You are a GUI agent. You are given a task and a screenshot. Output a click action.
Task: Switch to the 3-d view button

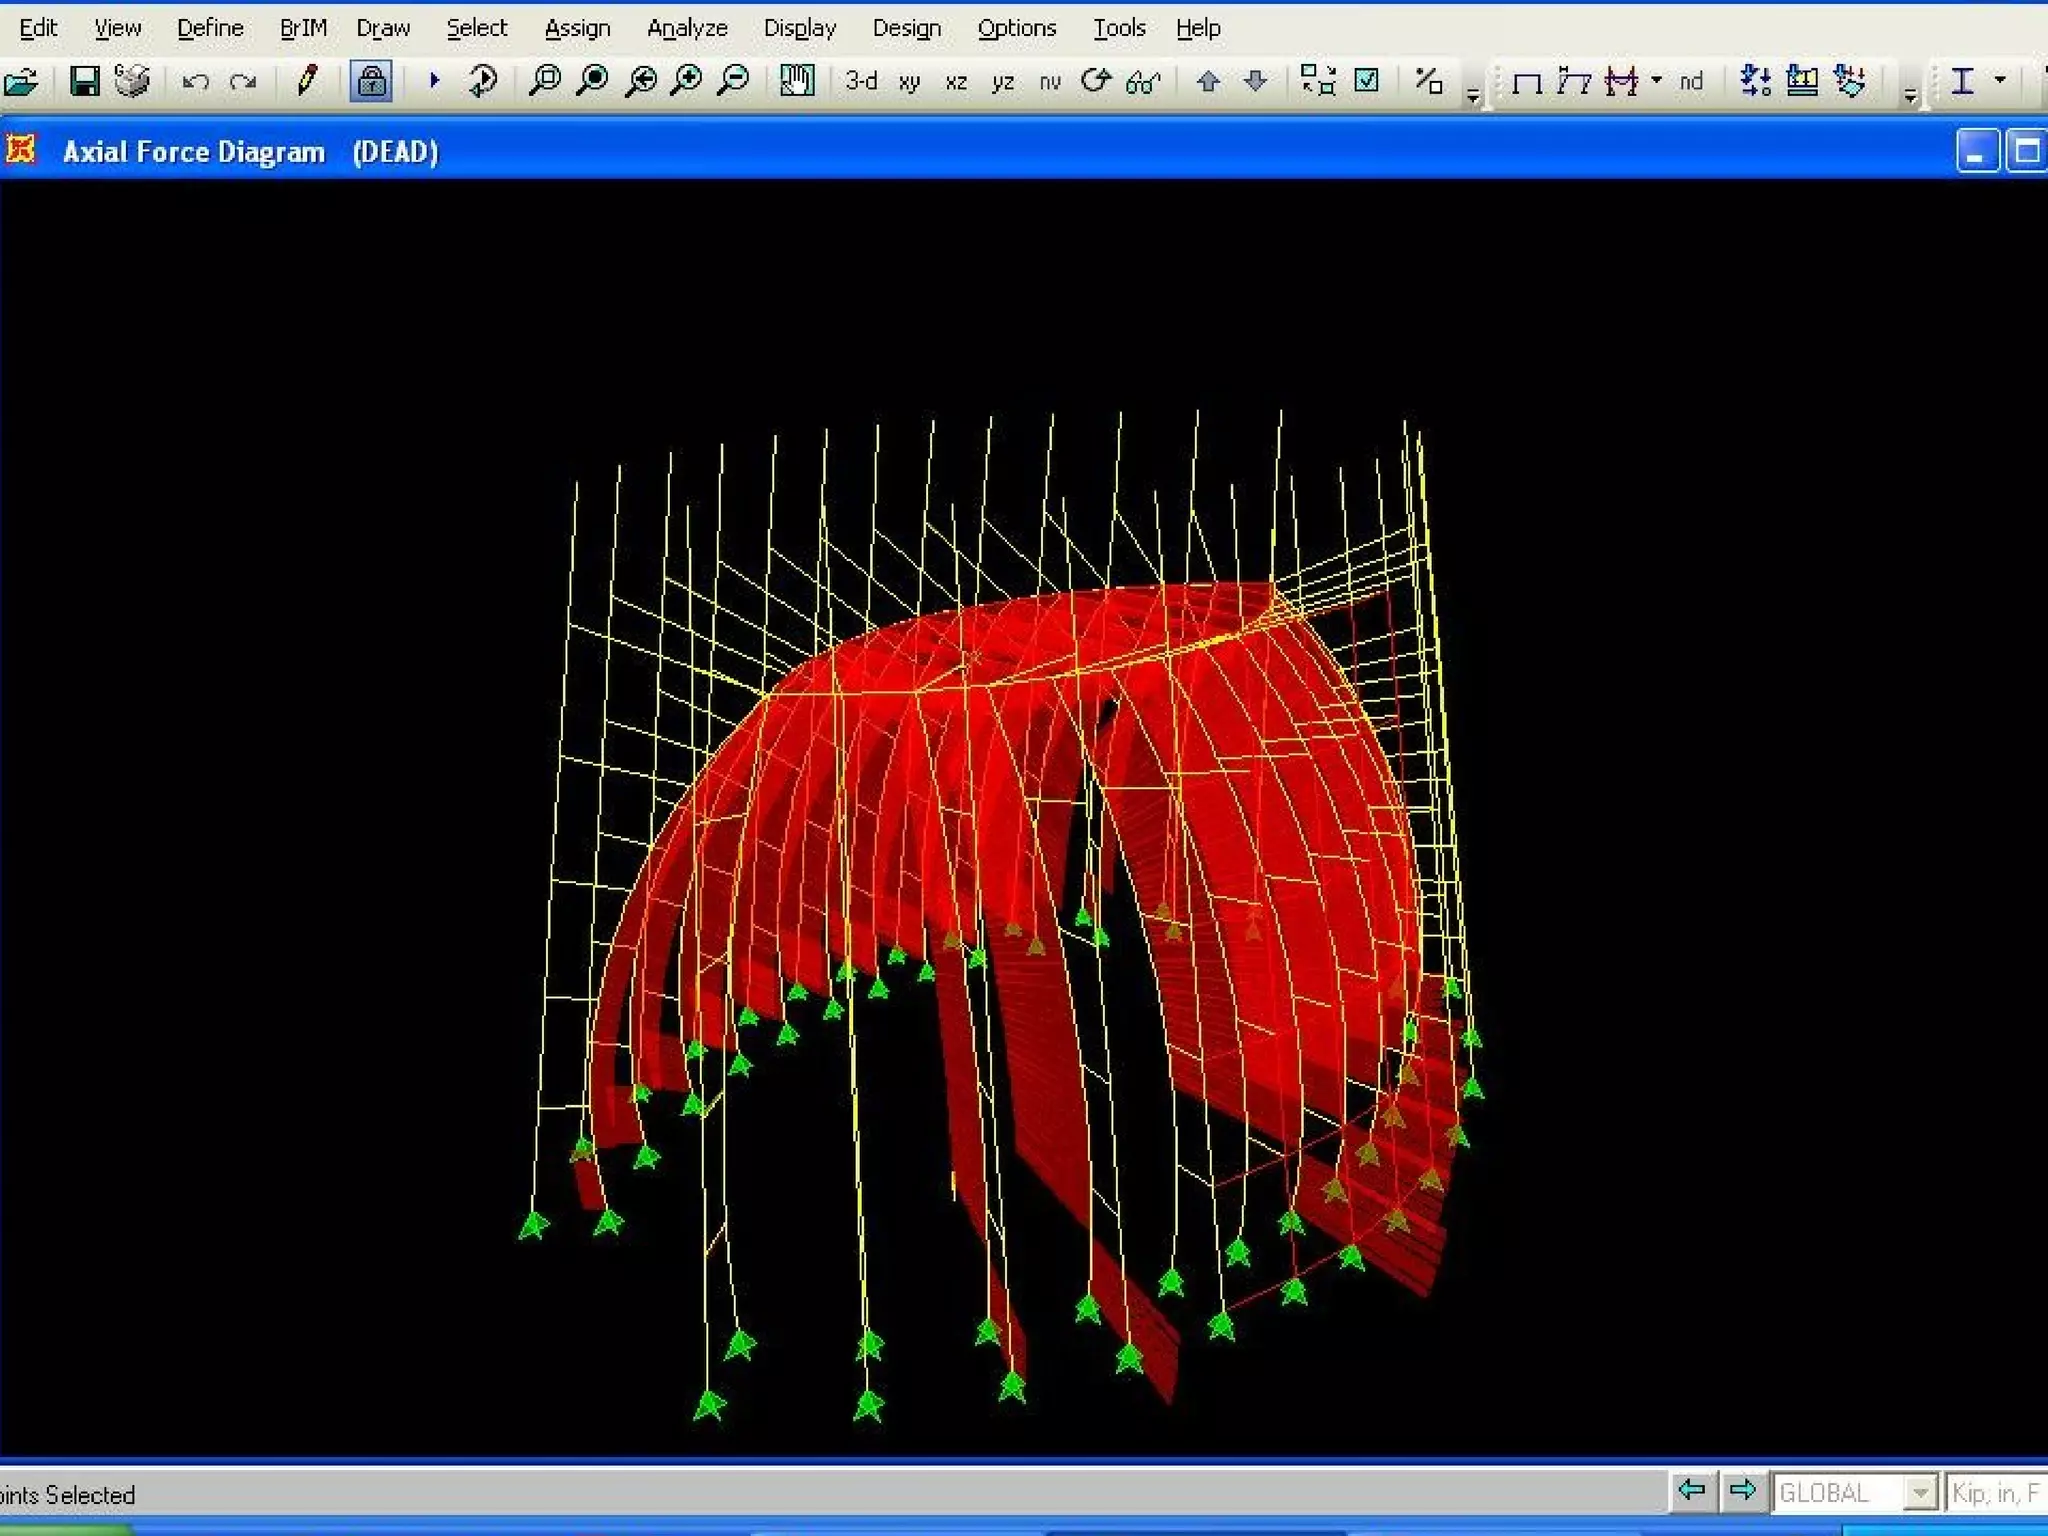pyautogui.click(x=860, y=80)
